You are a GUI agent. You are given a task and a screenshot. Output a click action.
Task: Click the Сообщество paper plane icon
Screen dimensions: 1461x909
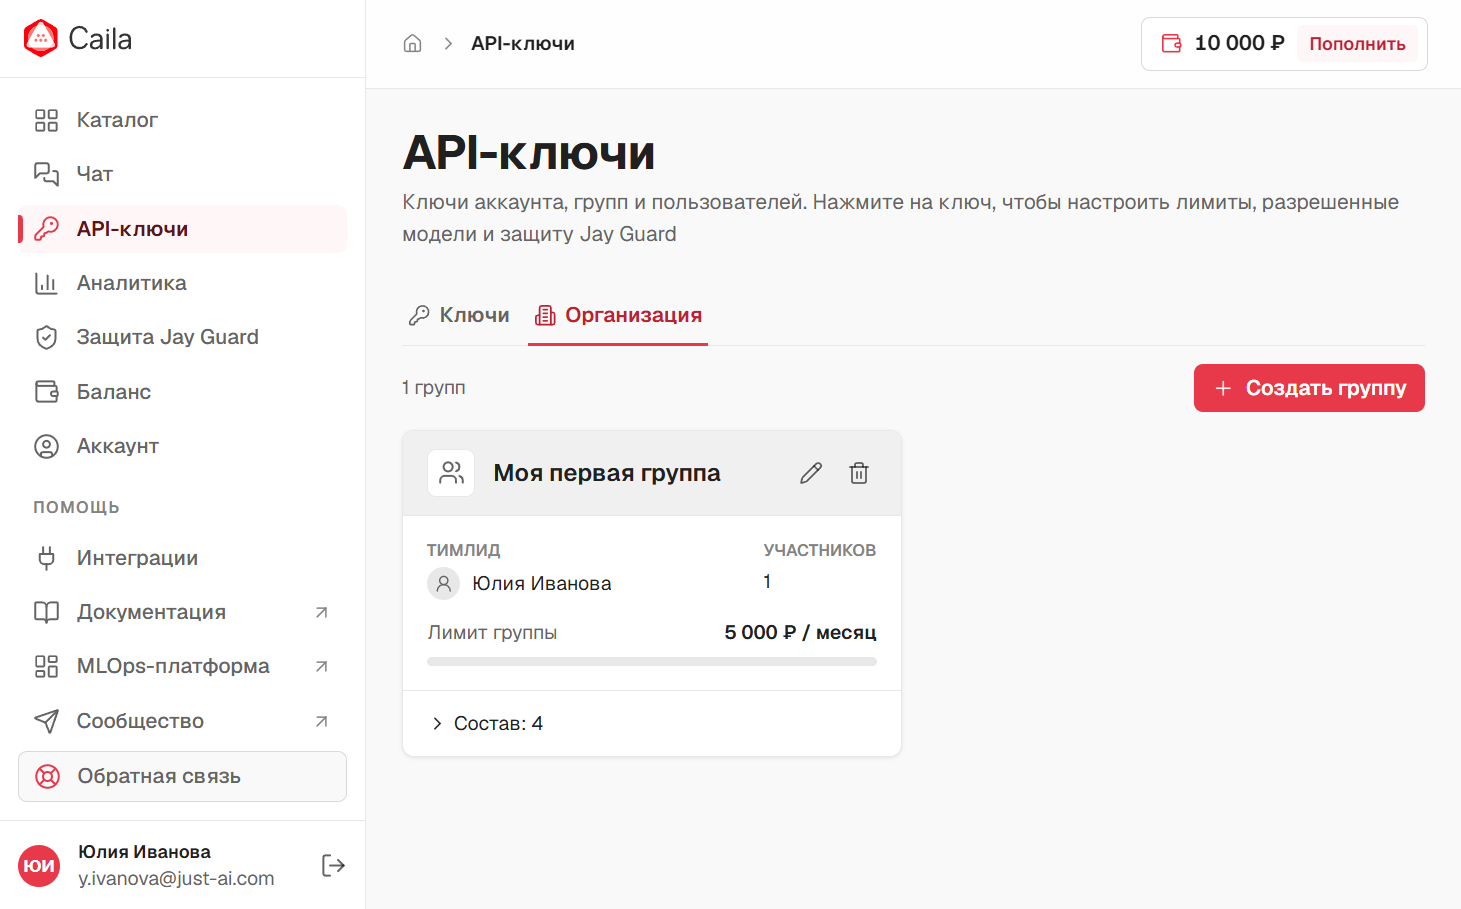click(x=46, y=721)
